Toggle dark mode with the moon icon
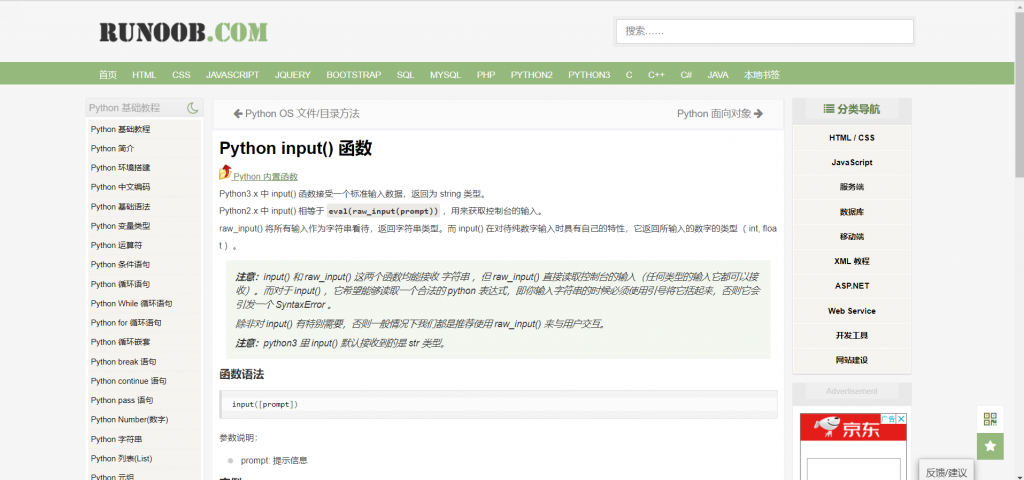This screenshot has width=1024, height=480. (193, 108)
